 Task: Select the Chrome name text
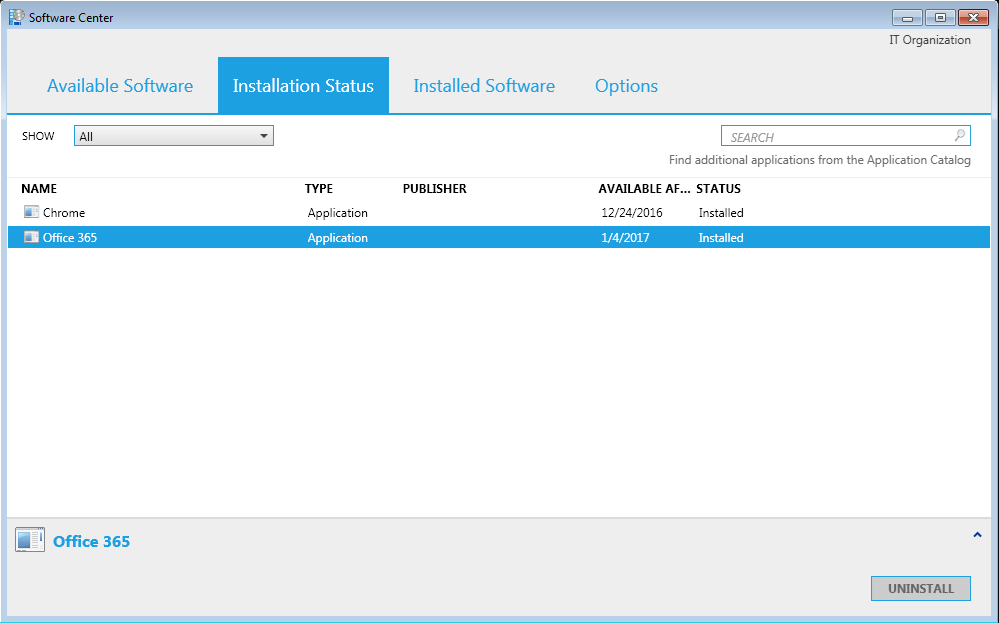tap(64, 213)
